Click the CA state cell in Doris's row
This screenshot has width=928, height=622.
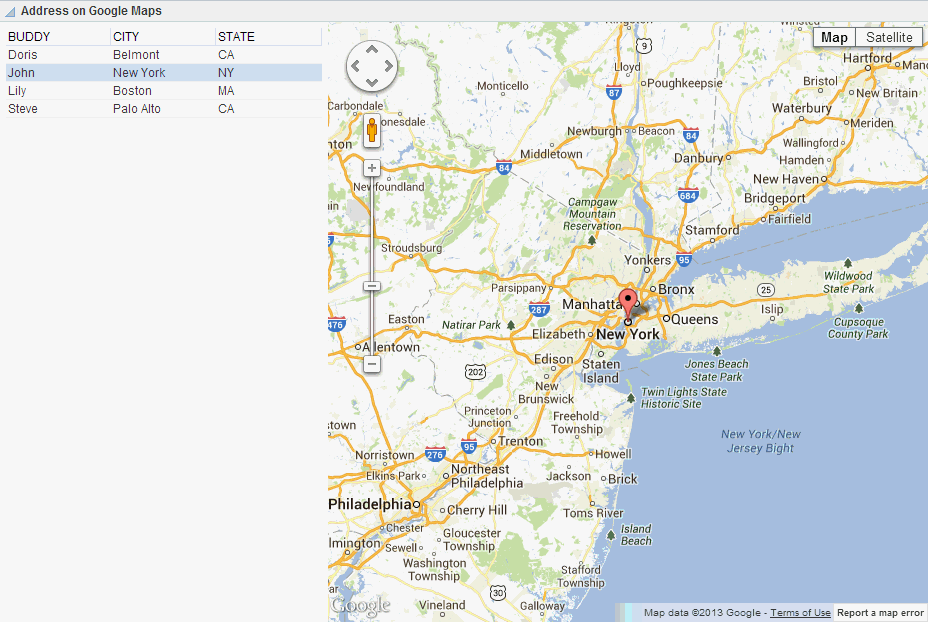pos(226,55)
